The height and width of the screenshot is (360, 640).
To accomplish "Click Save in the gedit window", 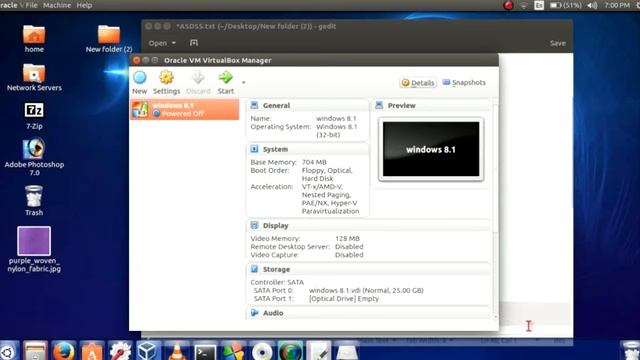I will coord(558,43).
